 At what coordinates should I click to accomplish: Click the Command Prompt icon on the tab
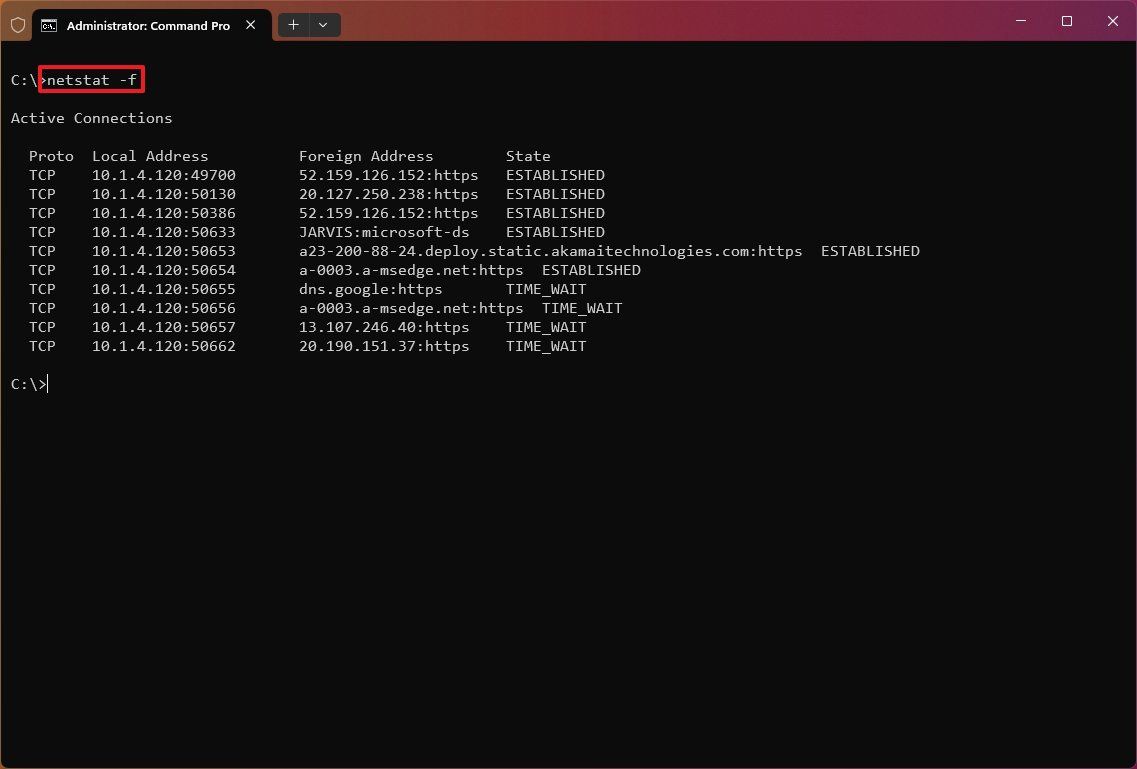pos(50,25)
